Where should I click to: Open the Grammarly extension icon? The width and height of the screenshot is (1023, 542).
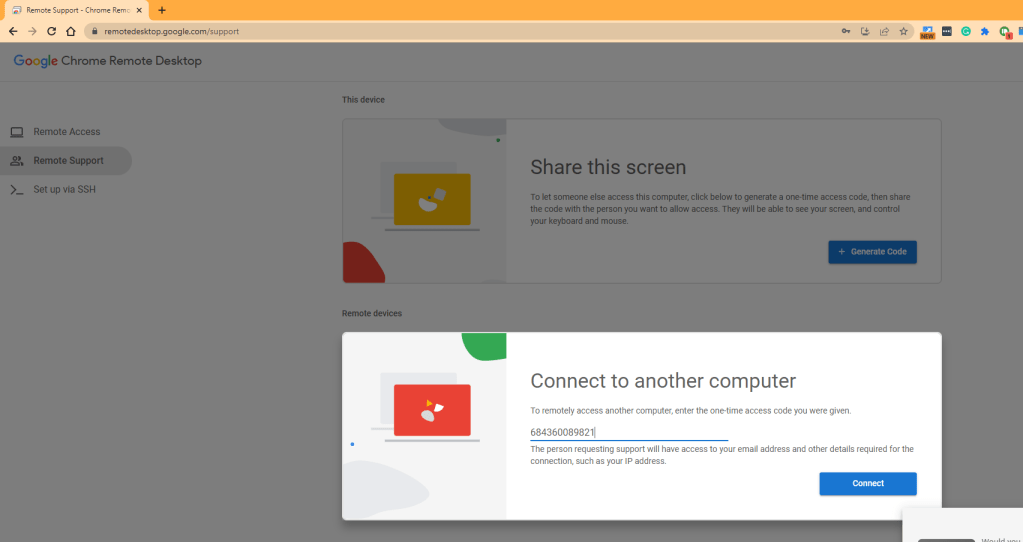coord(966,31)
